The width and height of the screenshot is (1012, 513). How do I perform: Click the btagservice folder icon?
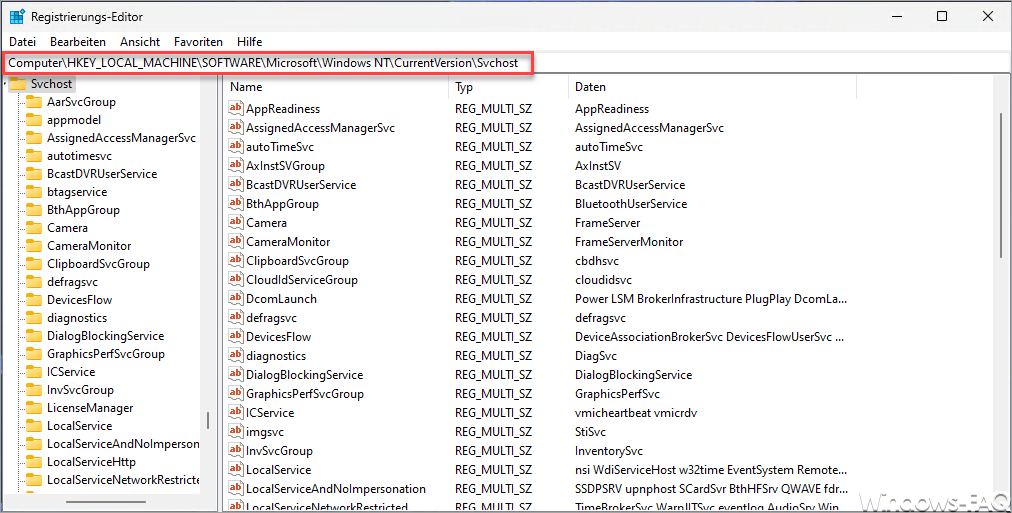click(34, 192)
